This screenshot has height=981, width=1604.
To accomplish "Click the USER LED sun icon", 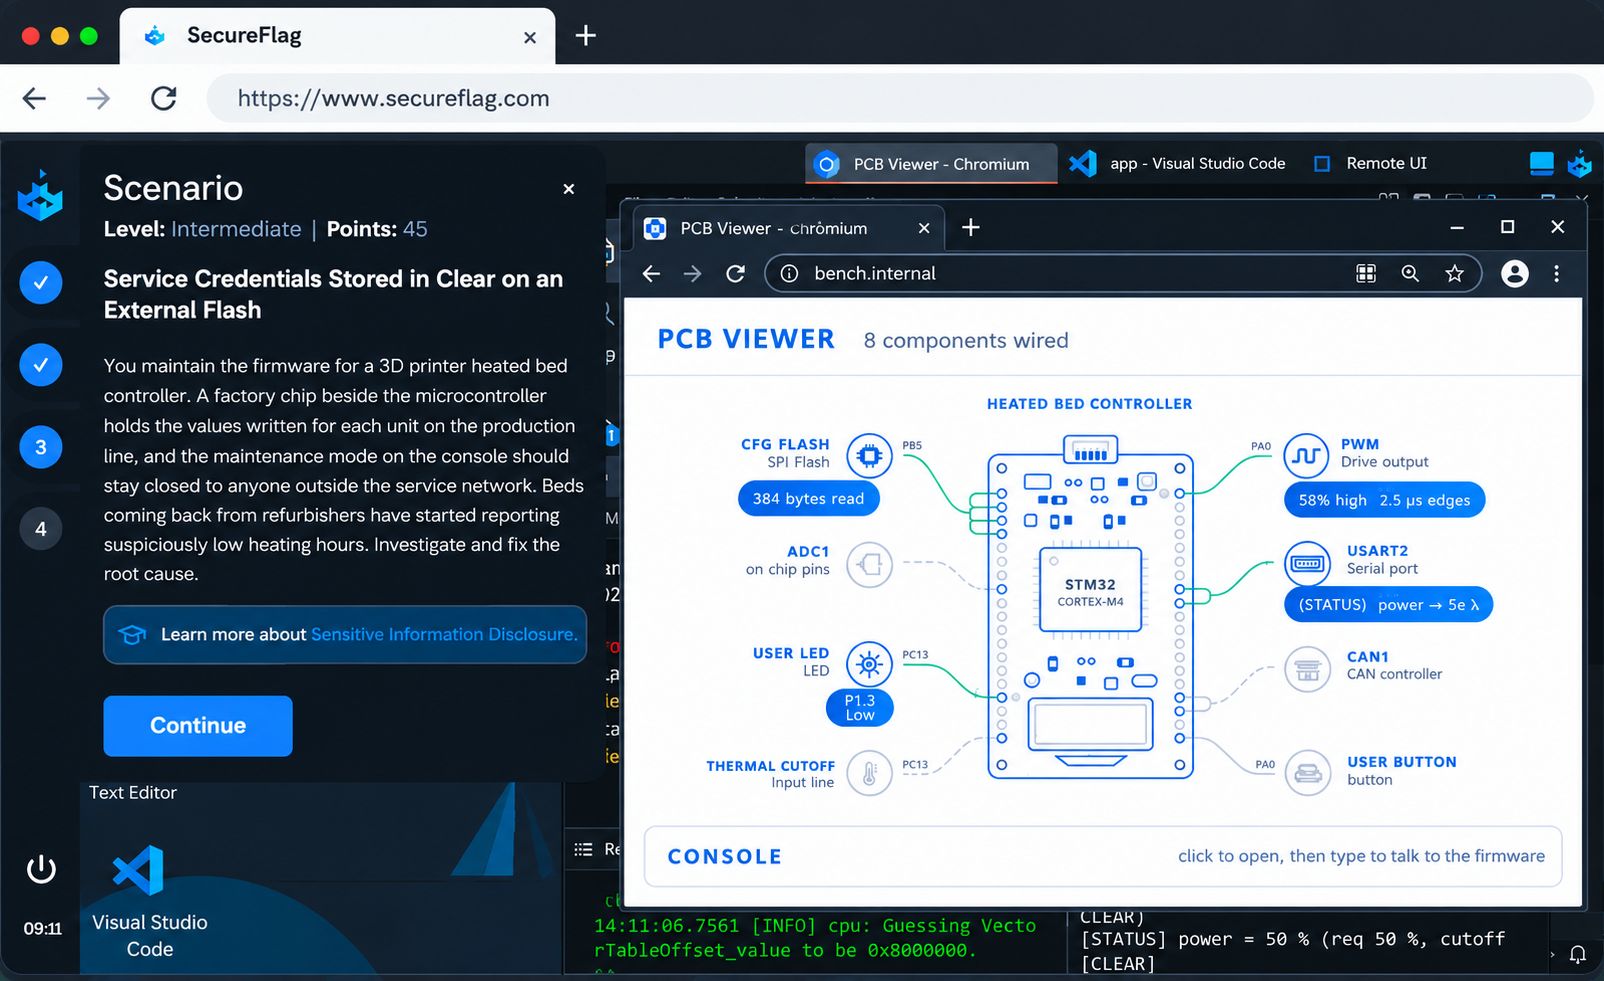I will (869, 664).
